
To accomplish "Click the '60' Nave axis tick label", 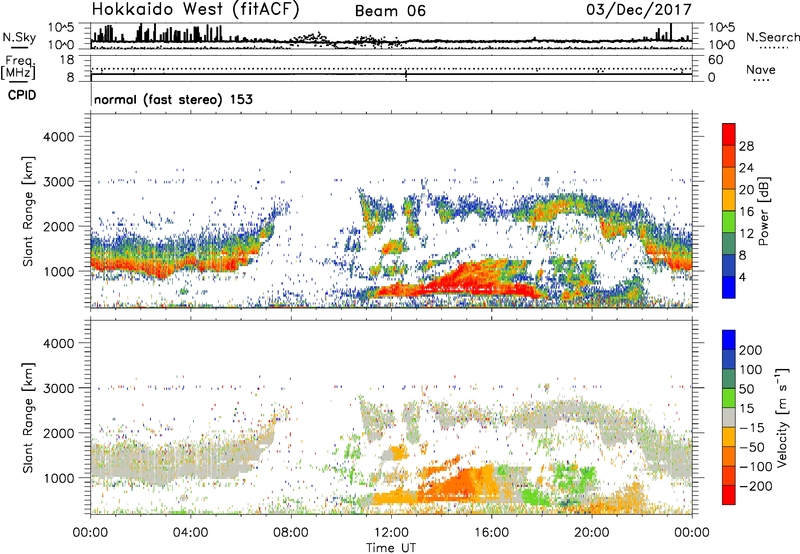I will tap(715, 60).
